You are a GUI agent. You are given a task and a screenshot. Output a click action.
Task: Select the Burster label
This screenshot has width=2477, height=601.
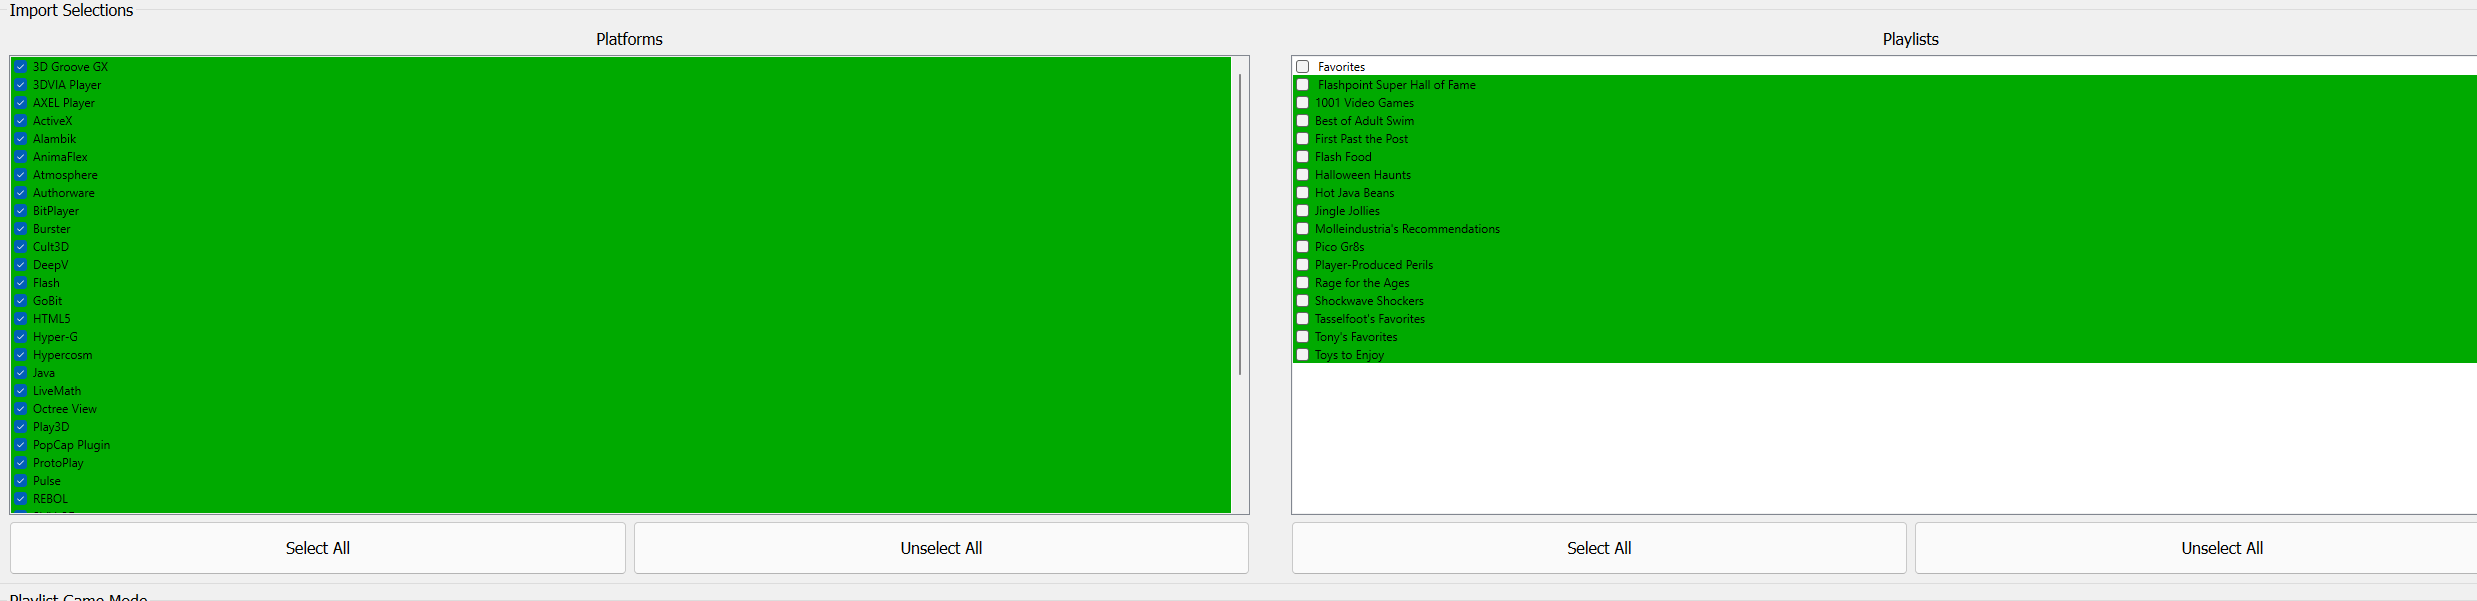click(x=52, y=229)
